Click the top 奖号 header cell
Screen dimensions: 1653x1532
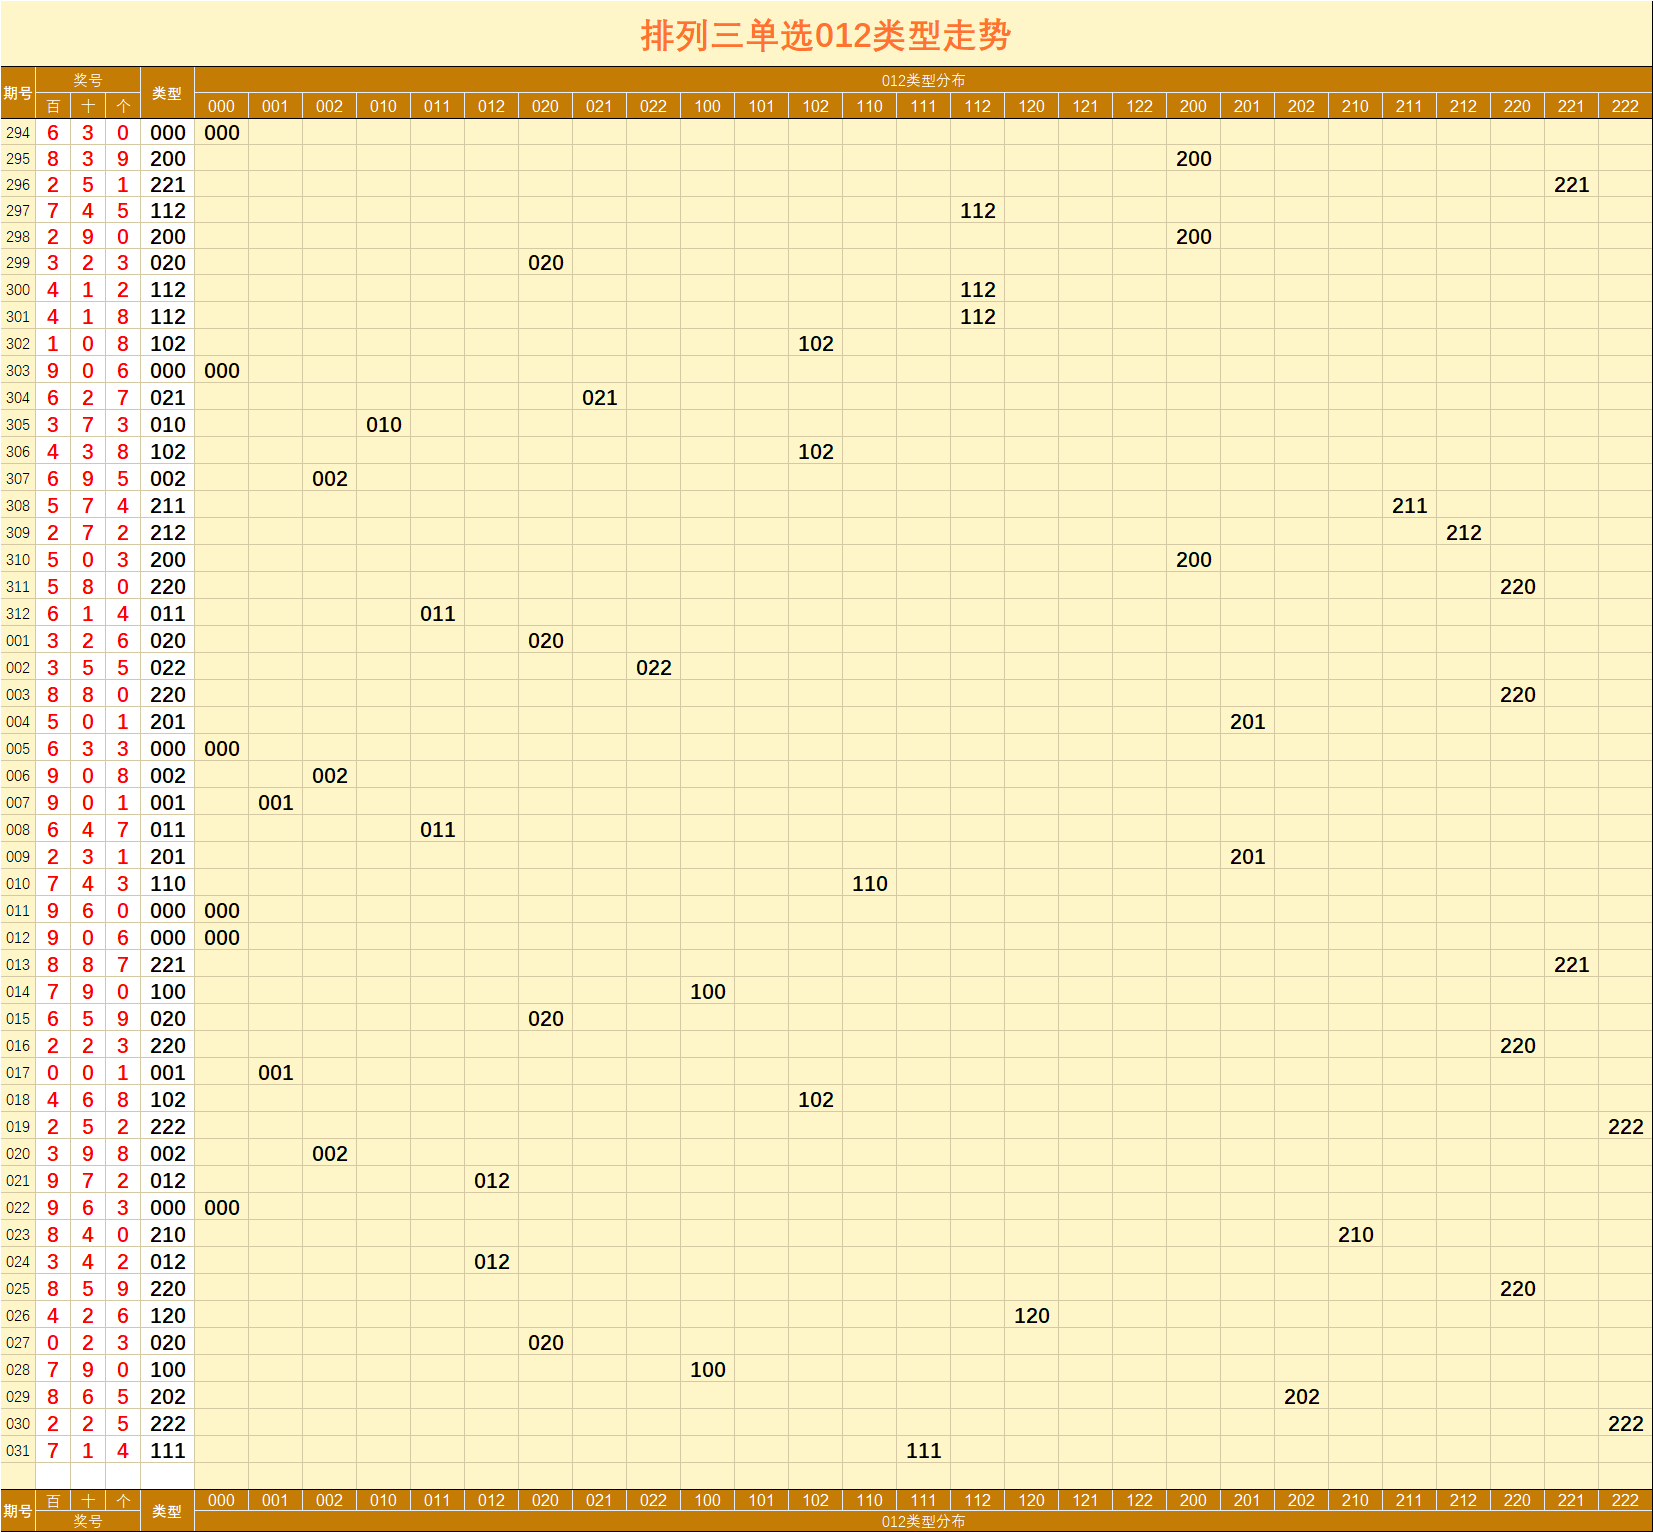tap(88, 80)
